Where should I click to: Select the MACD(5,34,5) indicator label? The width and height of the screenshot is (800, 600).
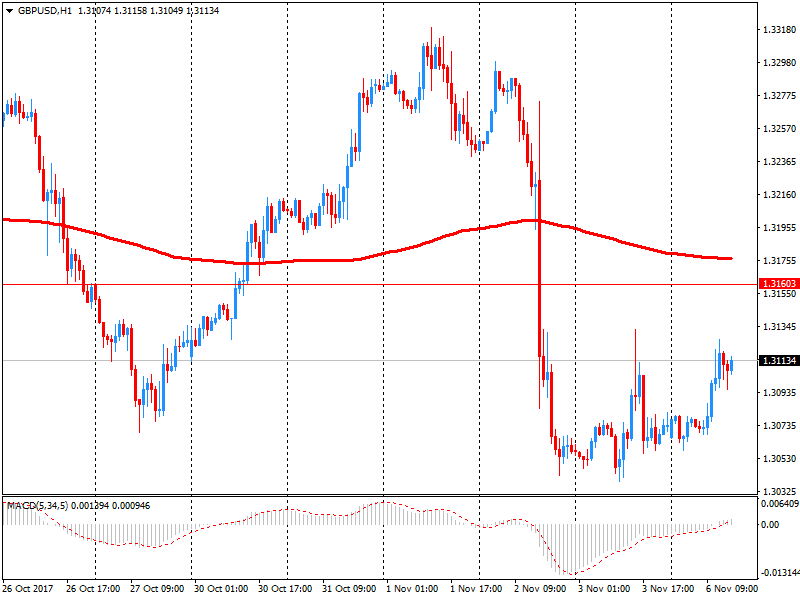(x=37, y=506)
